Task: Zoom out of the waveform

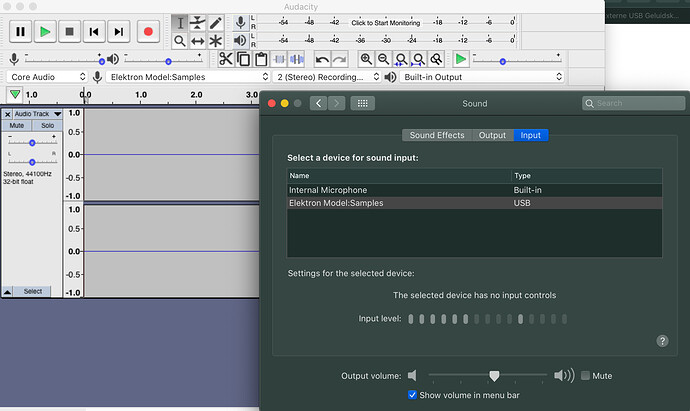Action: (x=383, y=59)
